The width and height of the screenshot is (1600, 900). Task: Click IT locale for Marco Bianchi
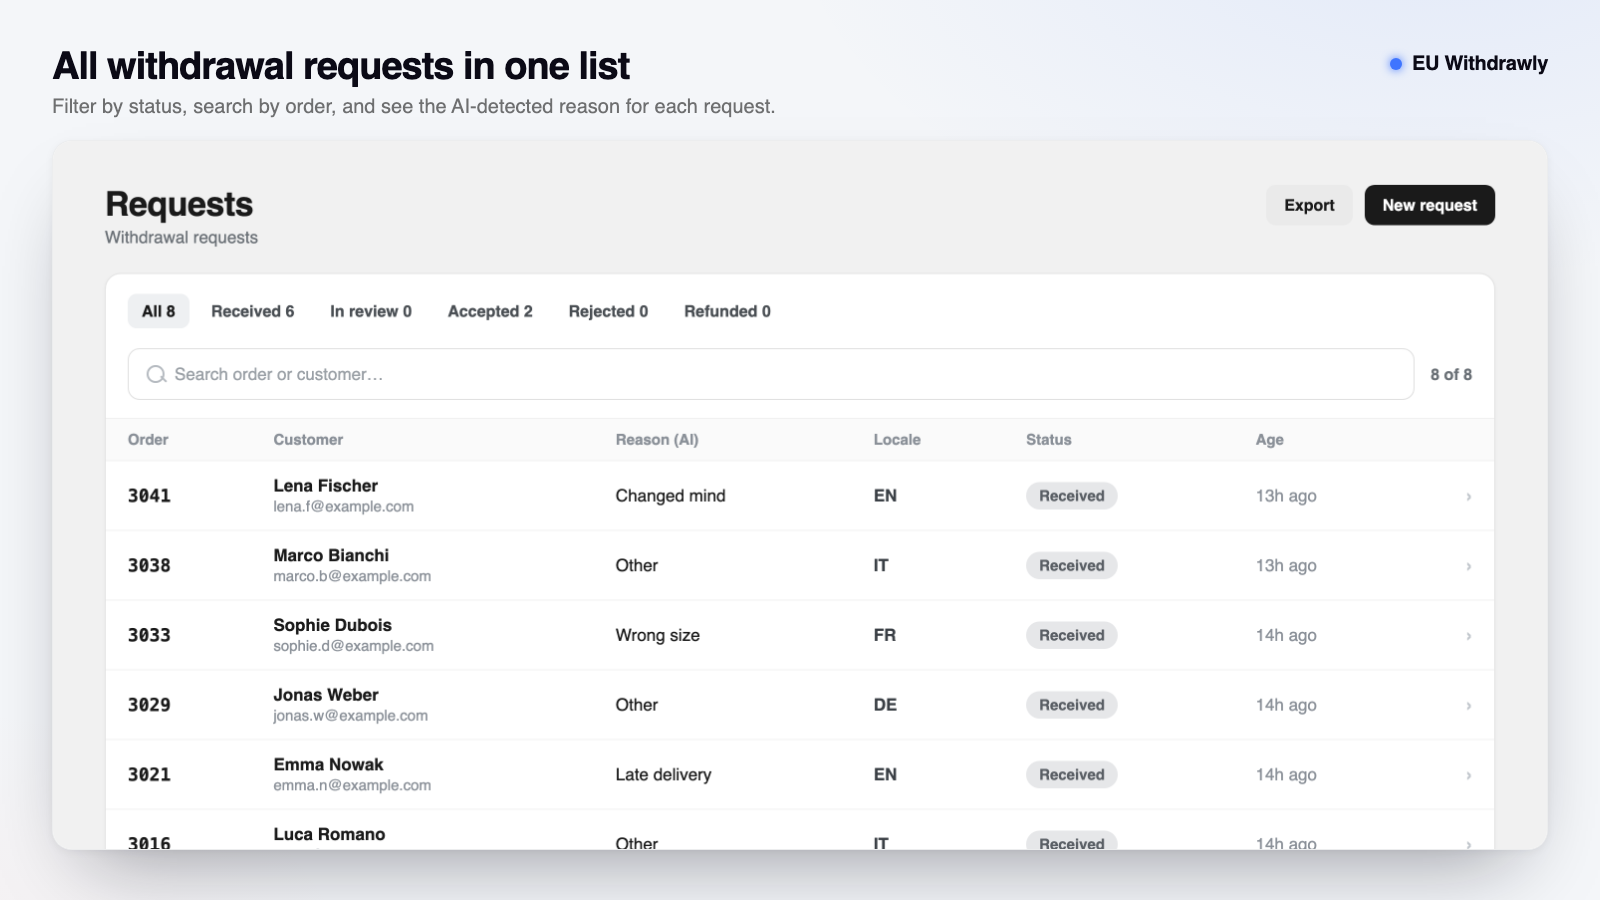click(x=880, y=566)
